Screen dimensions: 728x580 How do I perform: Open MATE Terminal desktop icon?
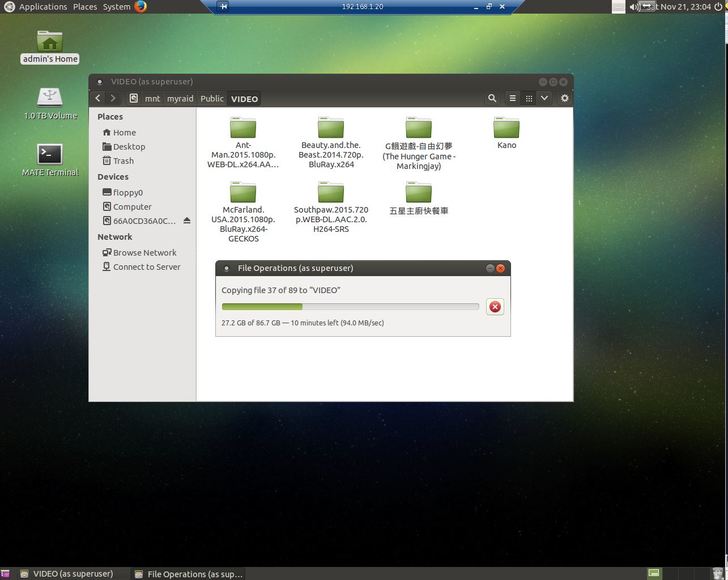click(x=50, y=155)
